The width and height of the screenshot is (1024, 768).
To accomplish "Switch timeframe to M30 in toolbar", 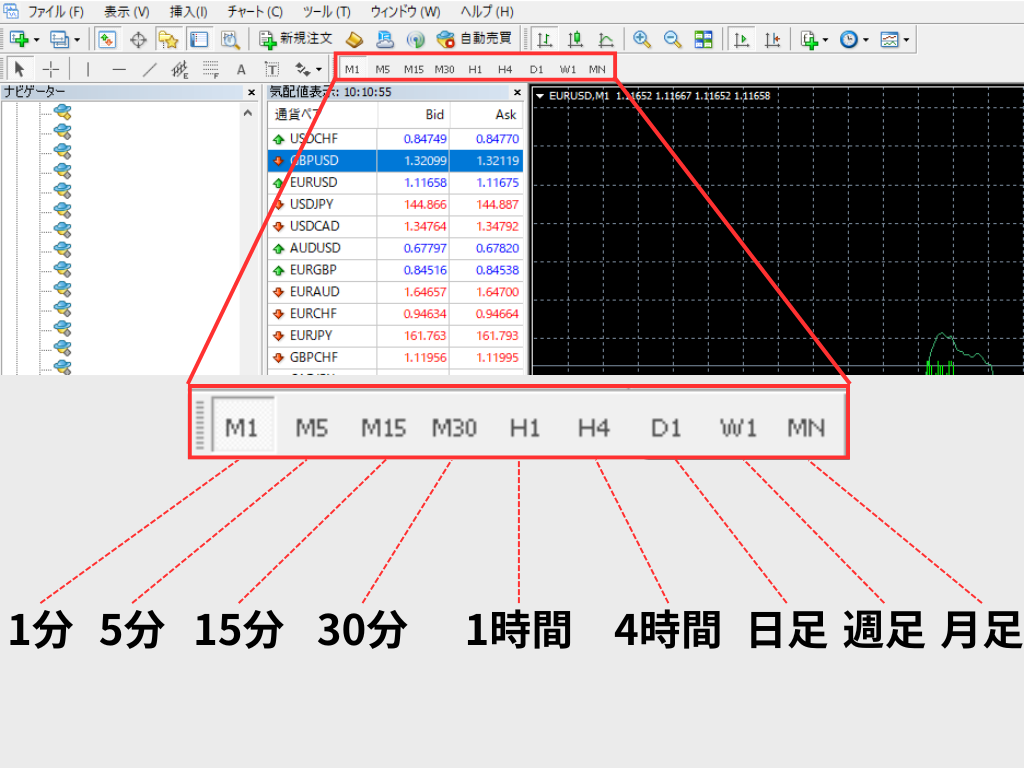I will click(445, 69).
